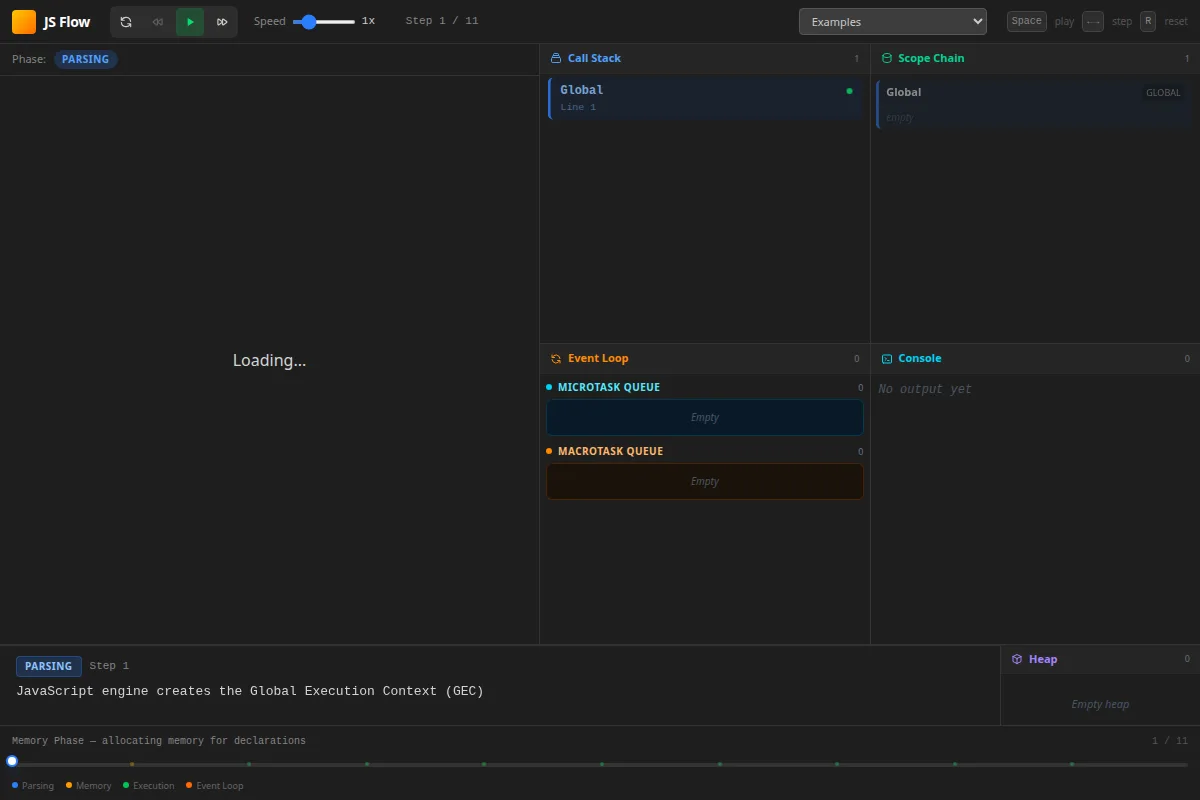
Task: Click the Call Stack panel title
Action: click(594, 58)
